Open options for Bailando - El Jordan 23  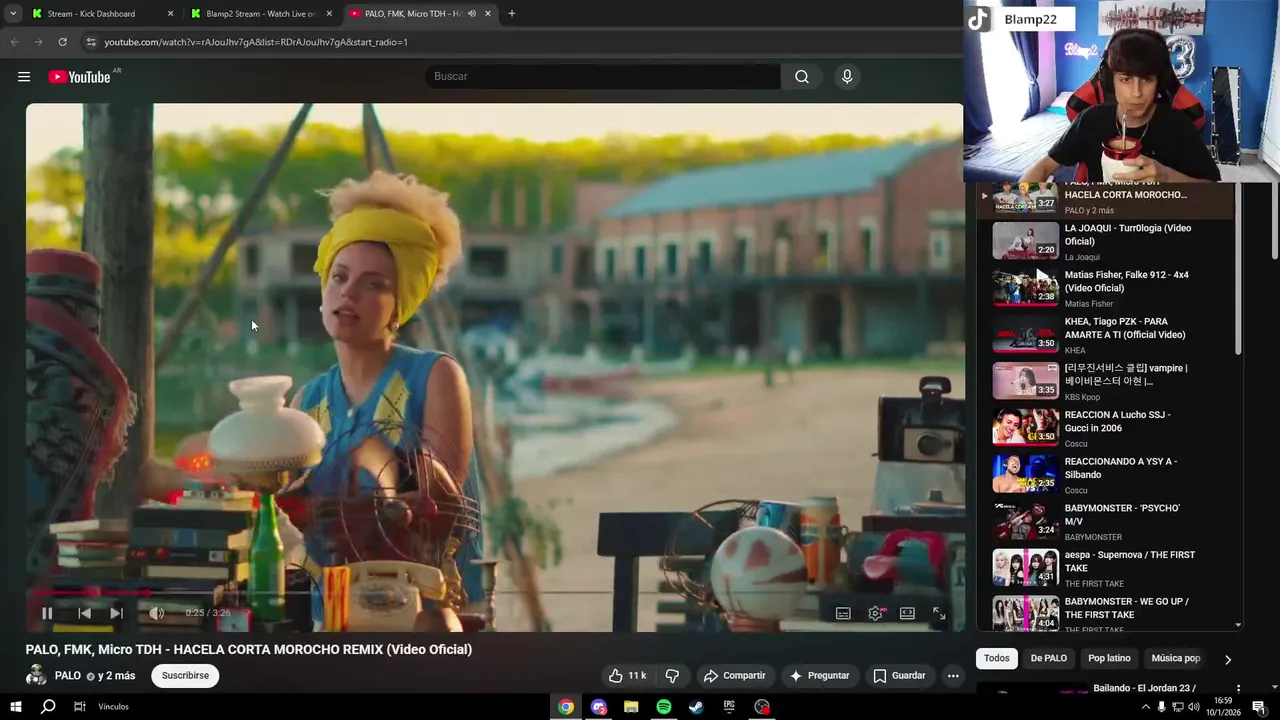pos(1238,689)
